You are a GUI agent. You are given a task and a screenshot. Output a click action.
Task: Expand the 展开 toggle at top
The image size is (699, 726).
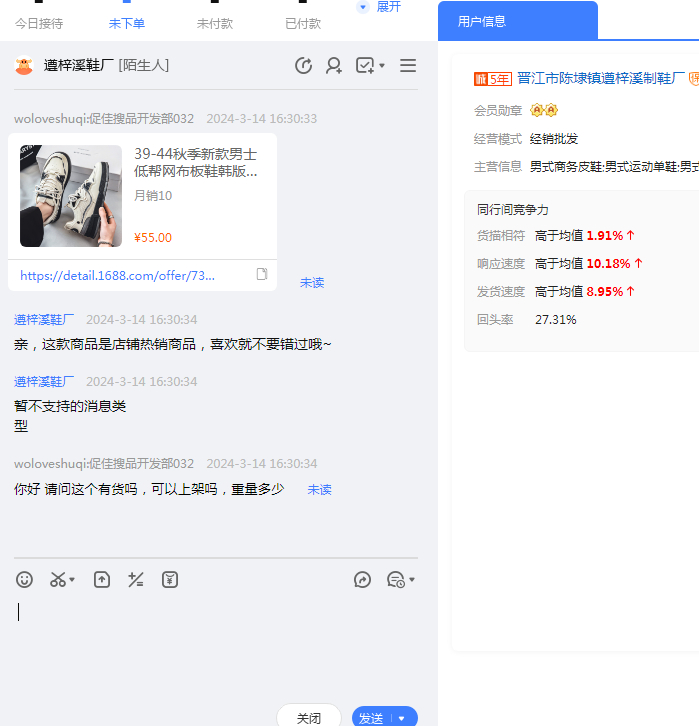point(379,7)
